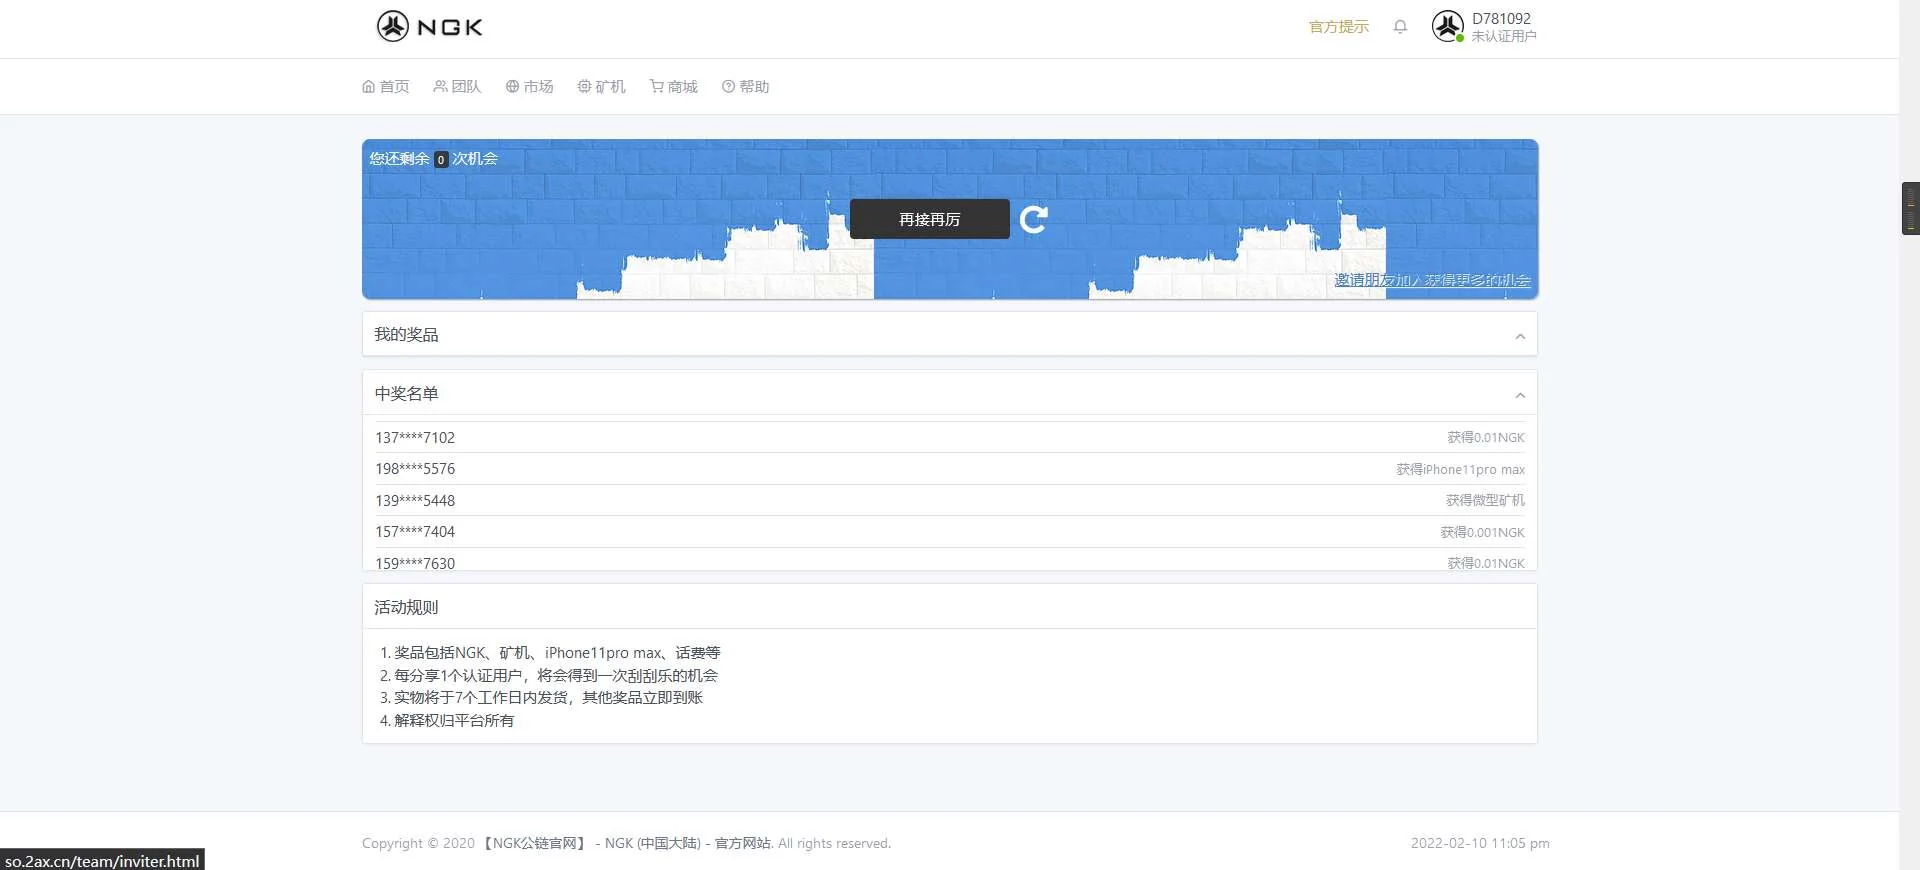Click the 官方提示 link
The width and height of the screenshot is (1920, 870).
1338,27
